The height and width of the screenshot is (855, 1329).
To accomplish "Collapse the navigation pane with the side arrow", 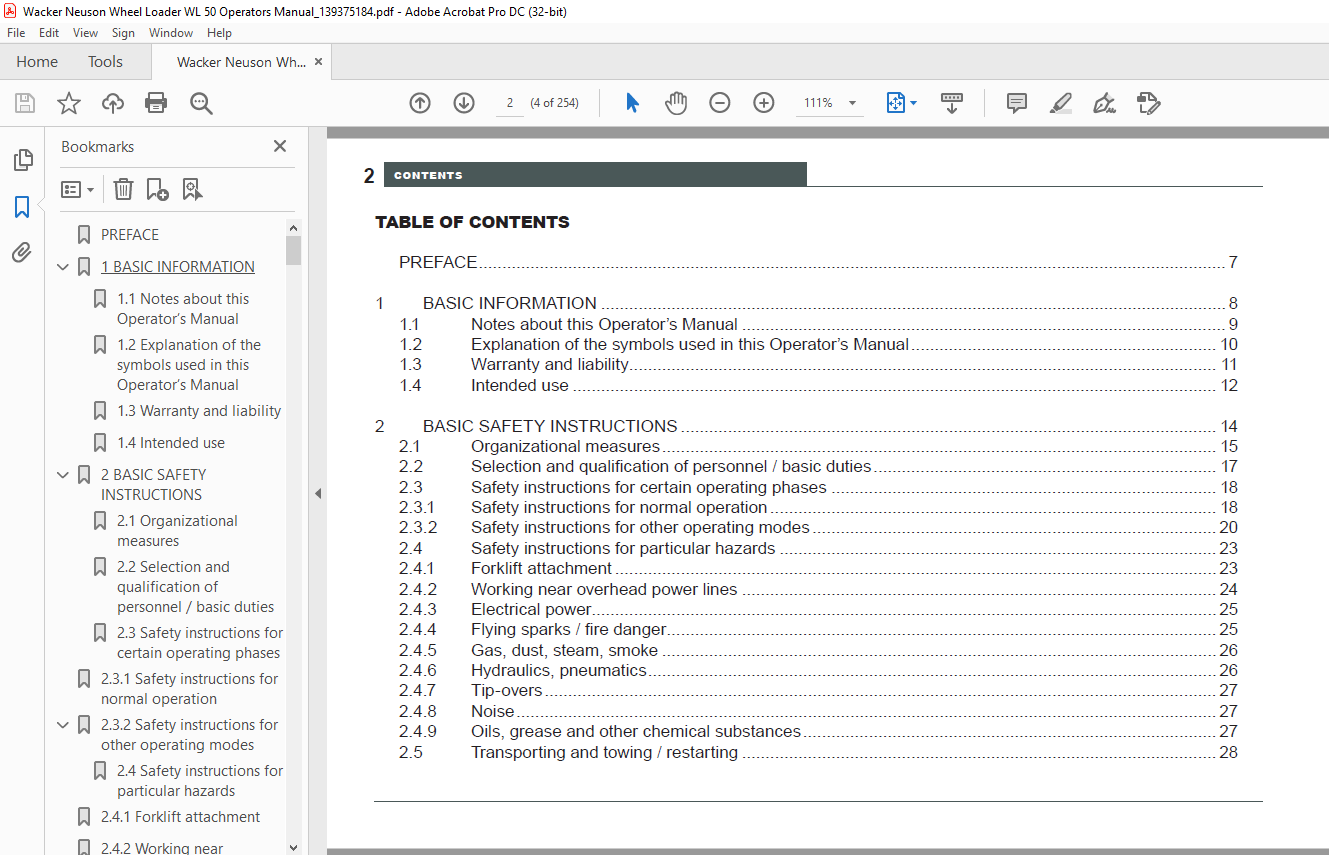I will coord(318,493).
